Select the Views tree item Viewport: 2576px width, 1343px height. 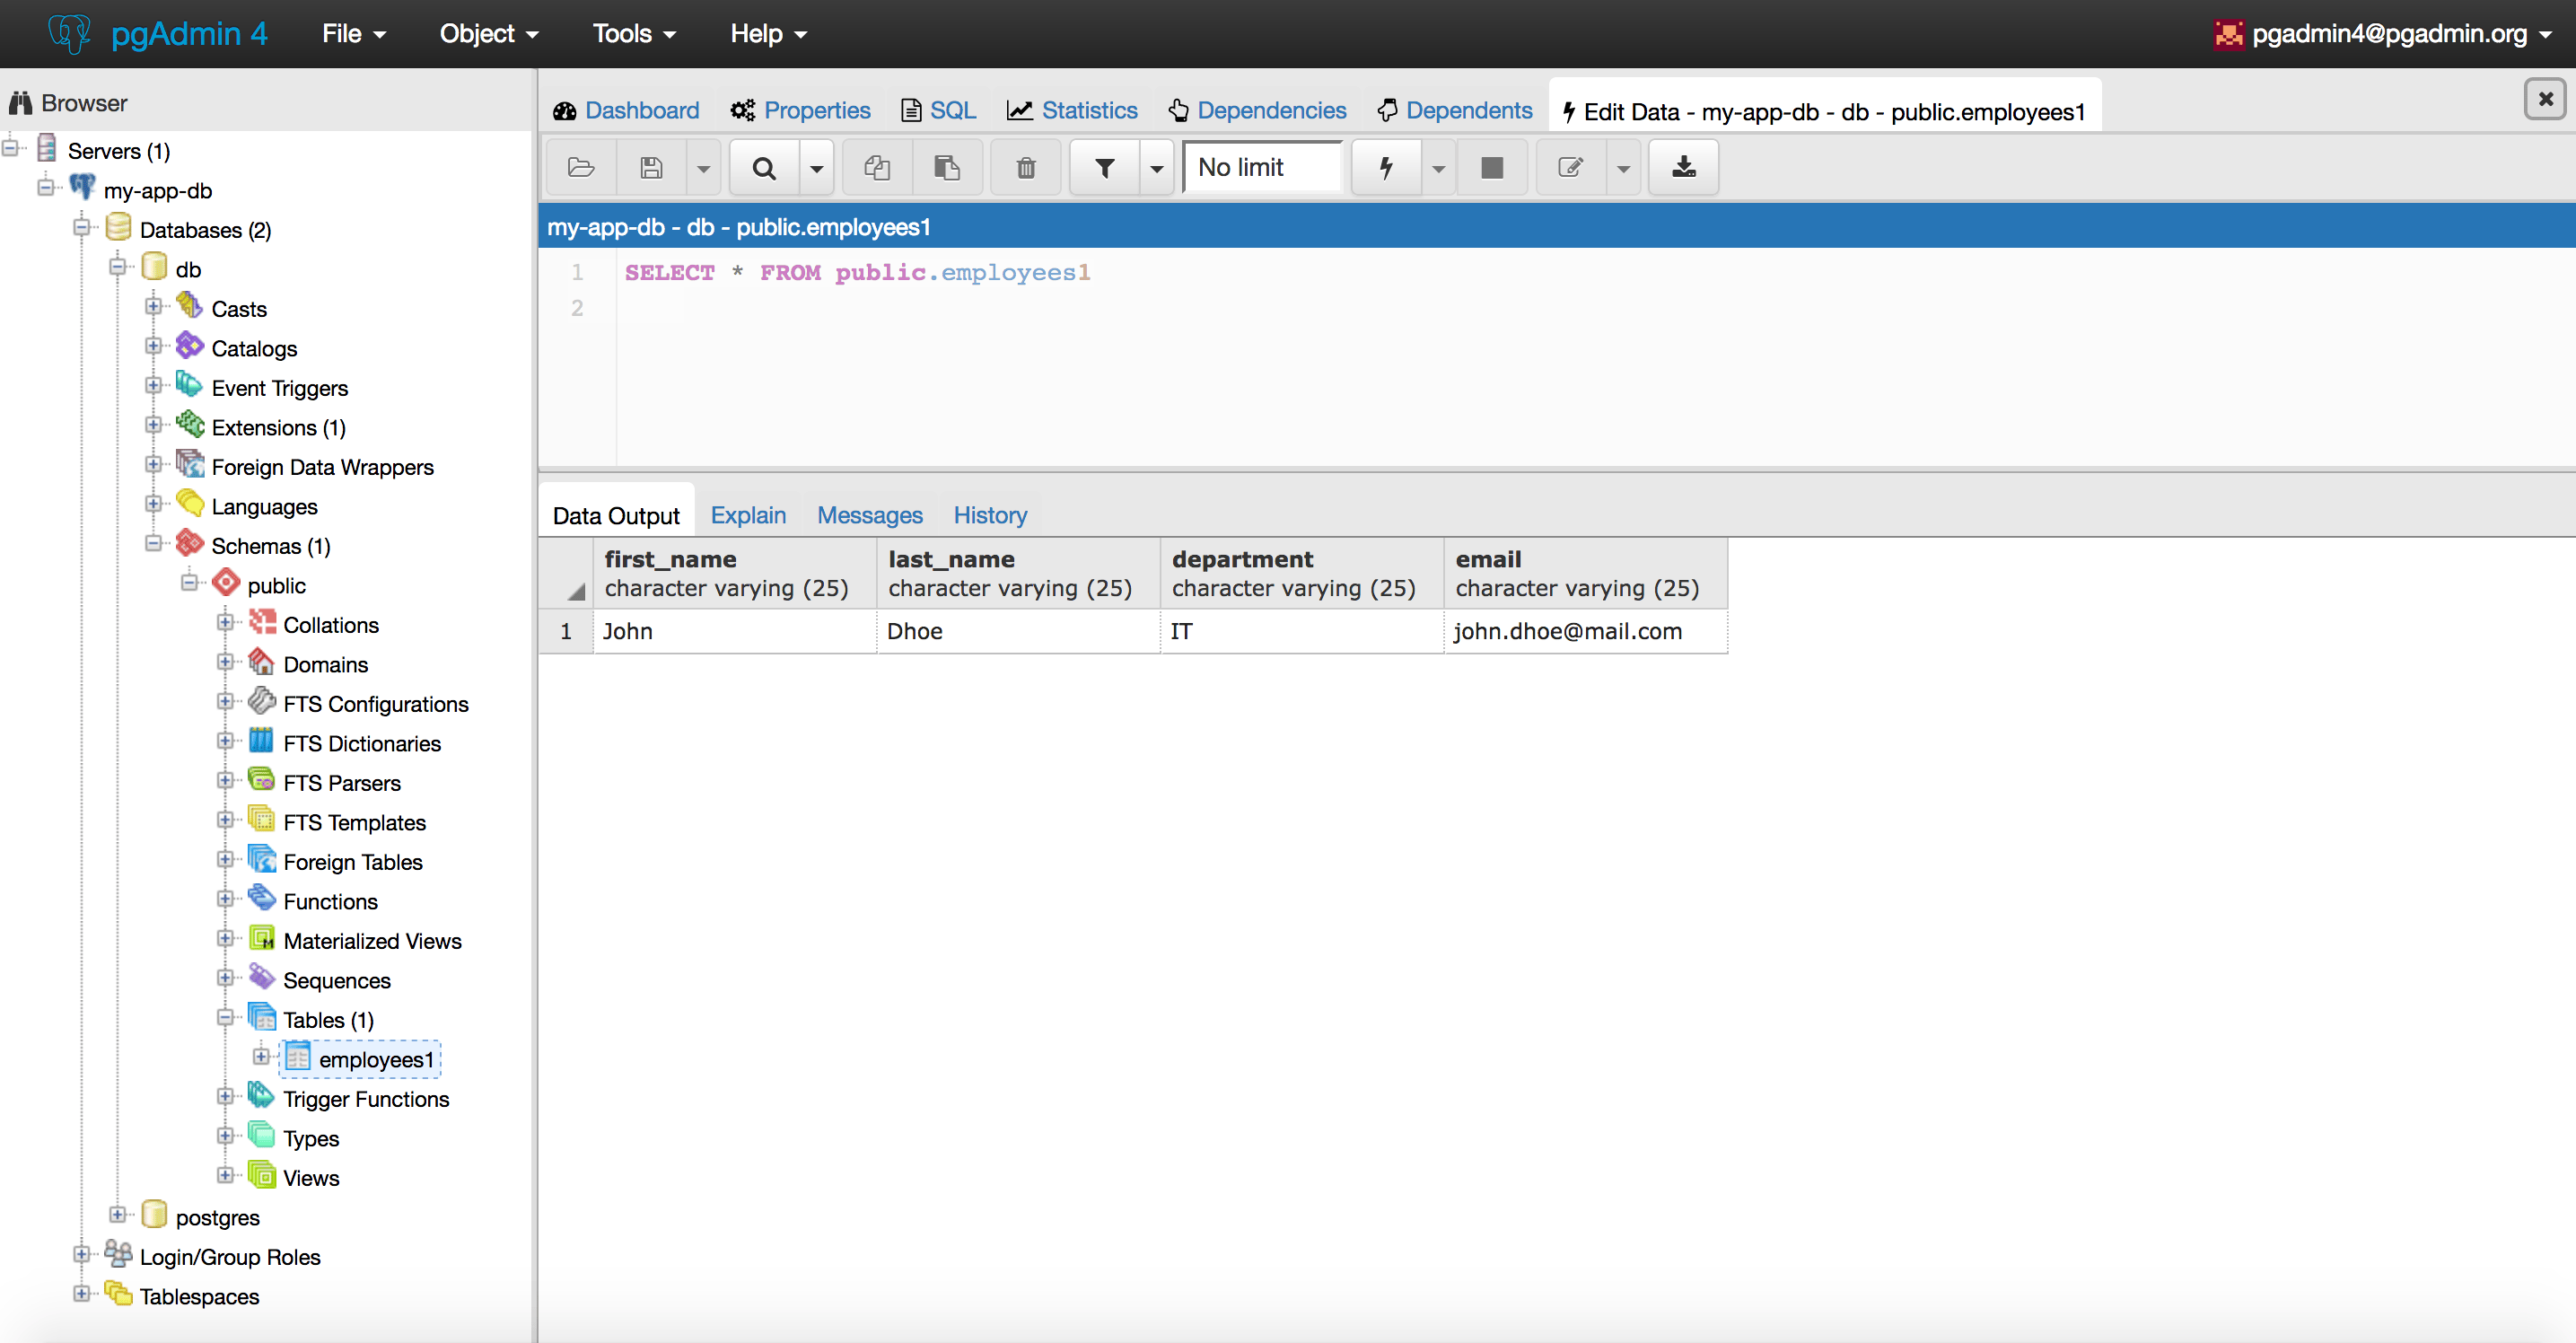click(311, 1178)
